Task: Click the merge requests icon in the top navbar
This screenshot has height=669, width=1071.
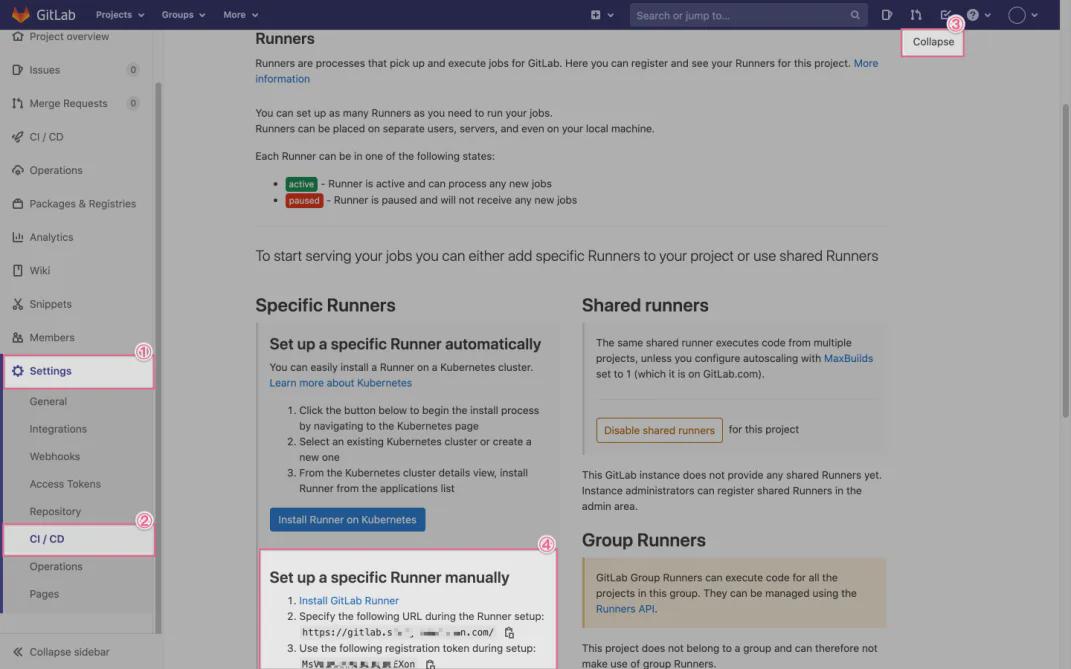Action: (x=916, y=15)
